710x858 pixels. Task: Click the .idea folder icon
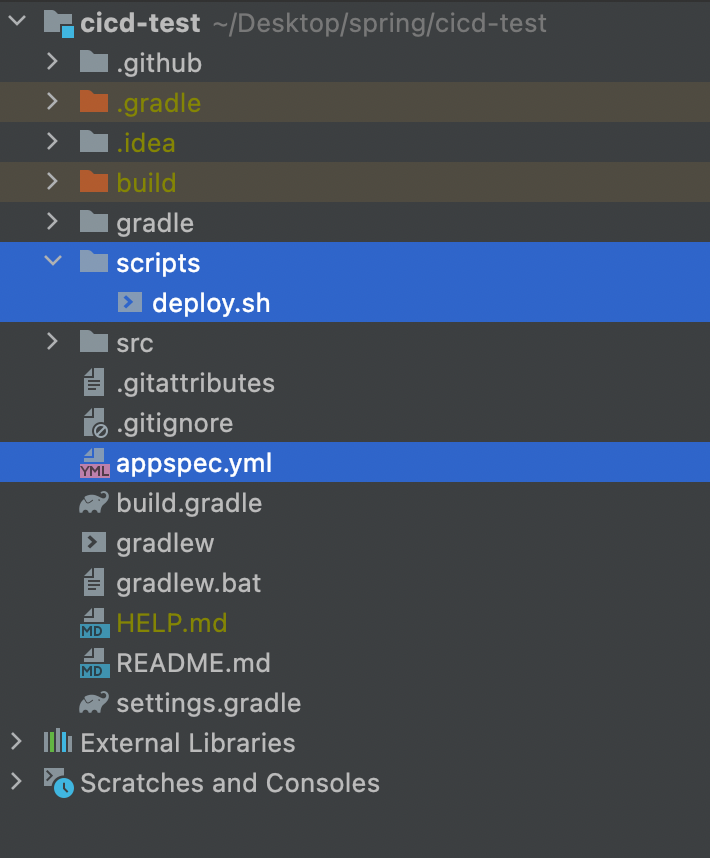94,141
